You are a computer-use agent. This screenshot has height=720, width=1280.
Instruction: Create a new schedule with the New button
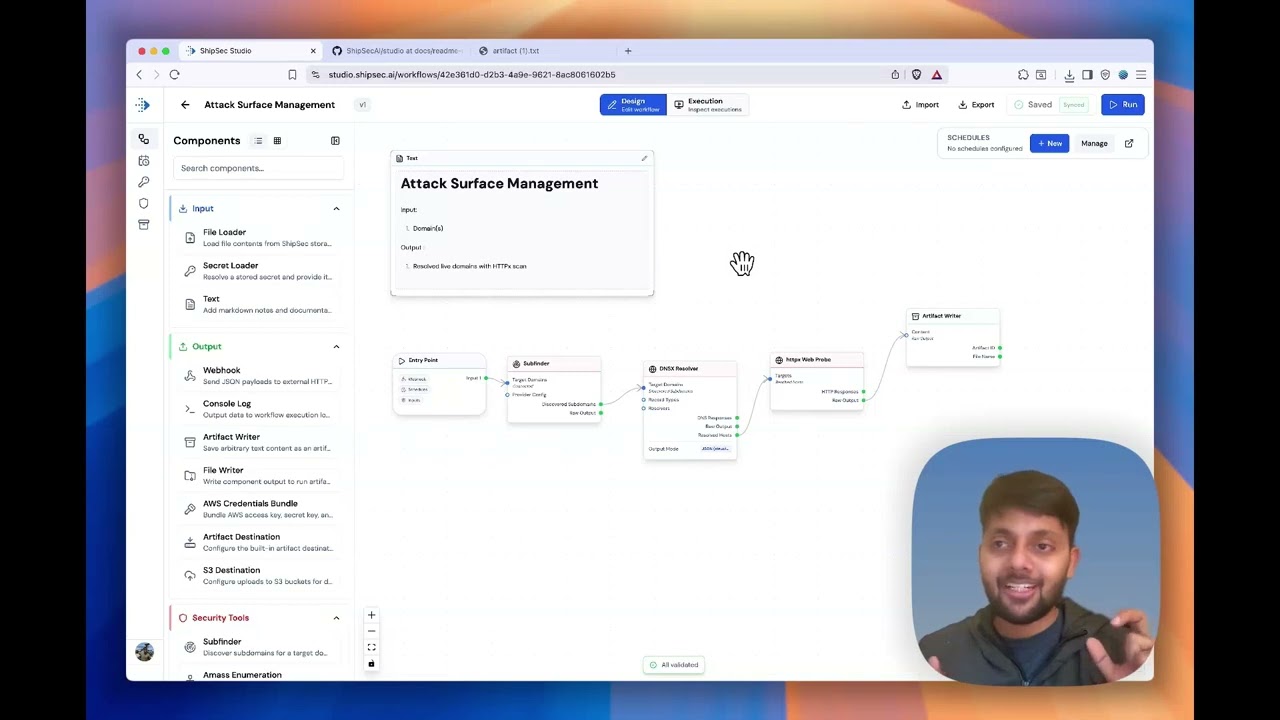[x=1049, y=143]
